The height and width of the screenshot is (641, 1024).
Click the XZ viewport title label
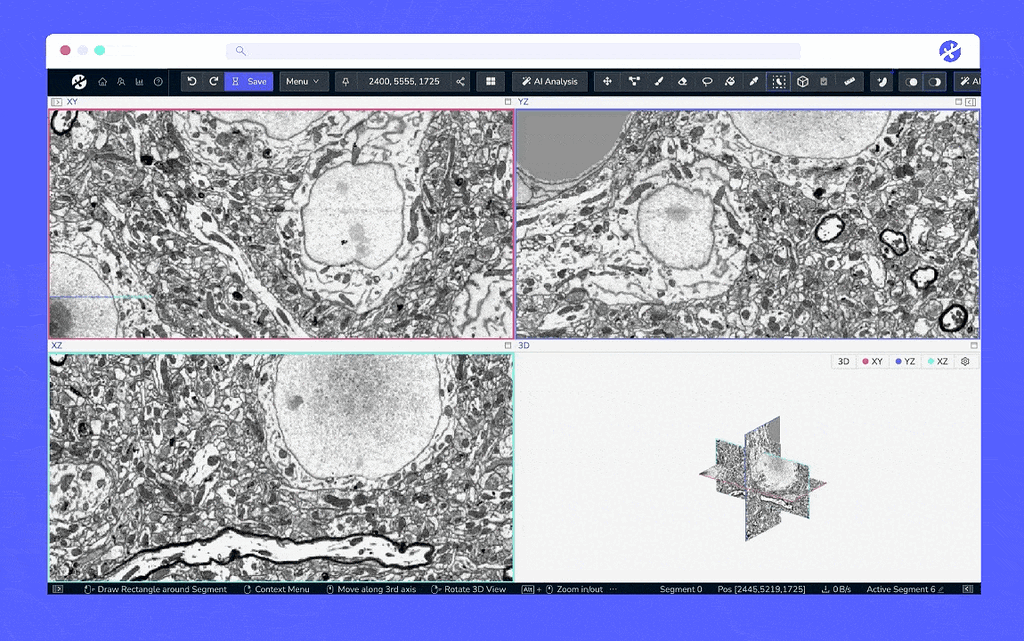pos(56,346)
